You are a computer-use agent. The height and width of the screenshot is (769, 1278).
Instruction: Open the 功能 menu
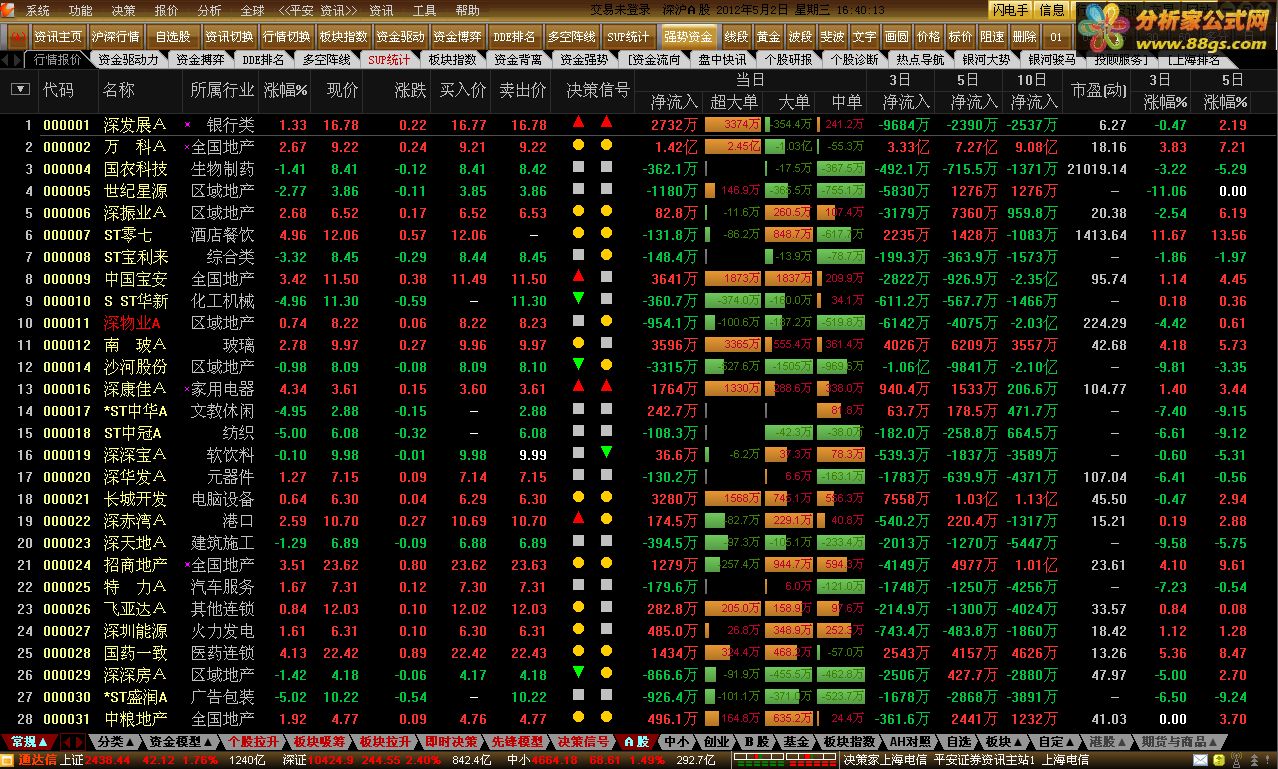coord(81,10)
